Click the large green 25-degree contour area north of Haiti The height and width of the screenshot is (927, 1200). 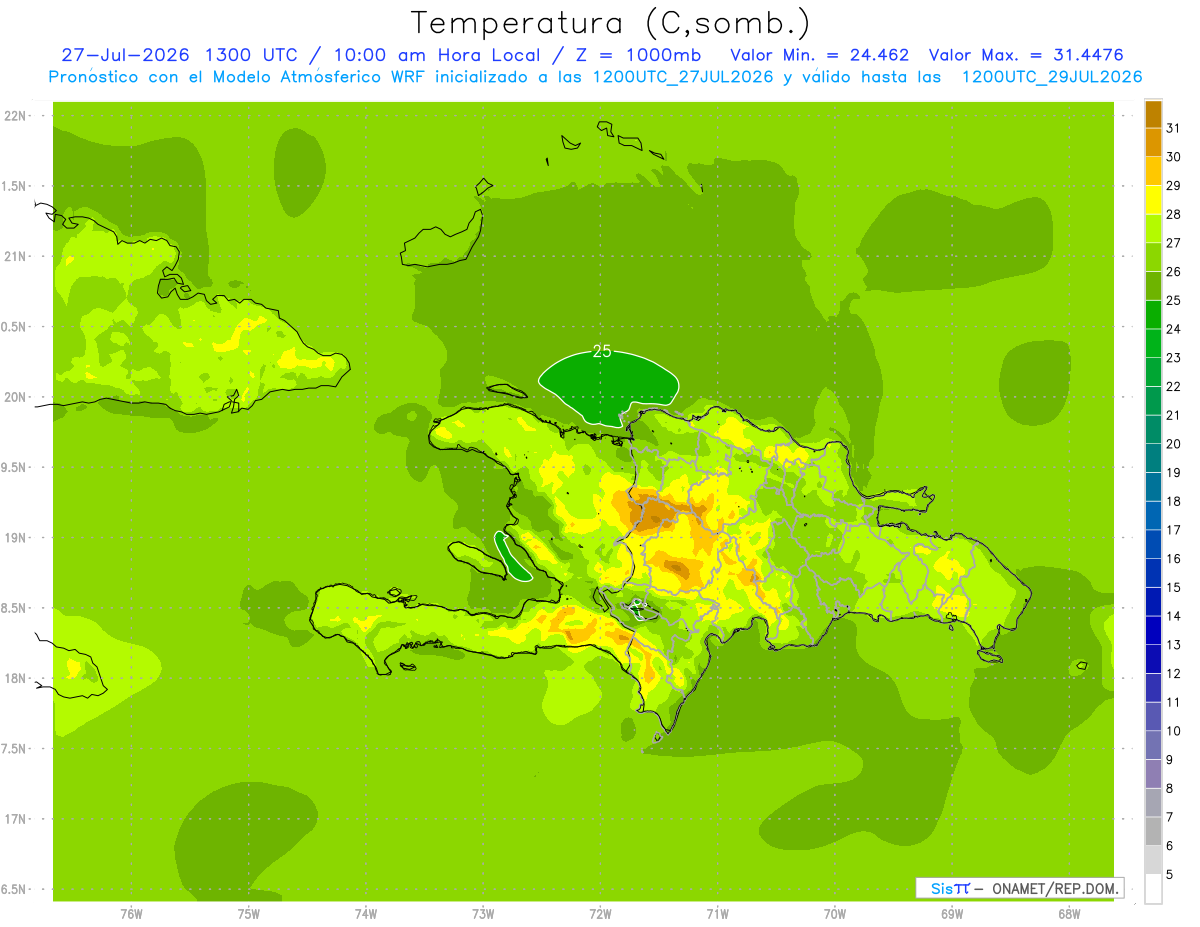[606, 388]
